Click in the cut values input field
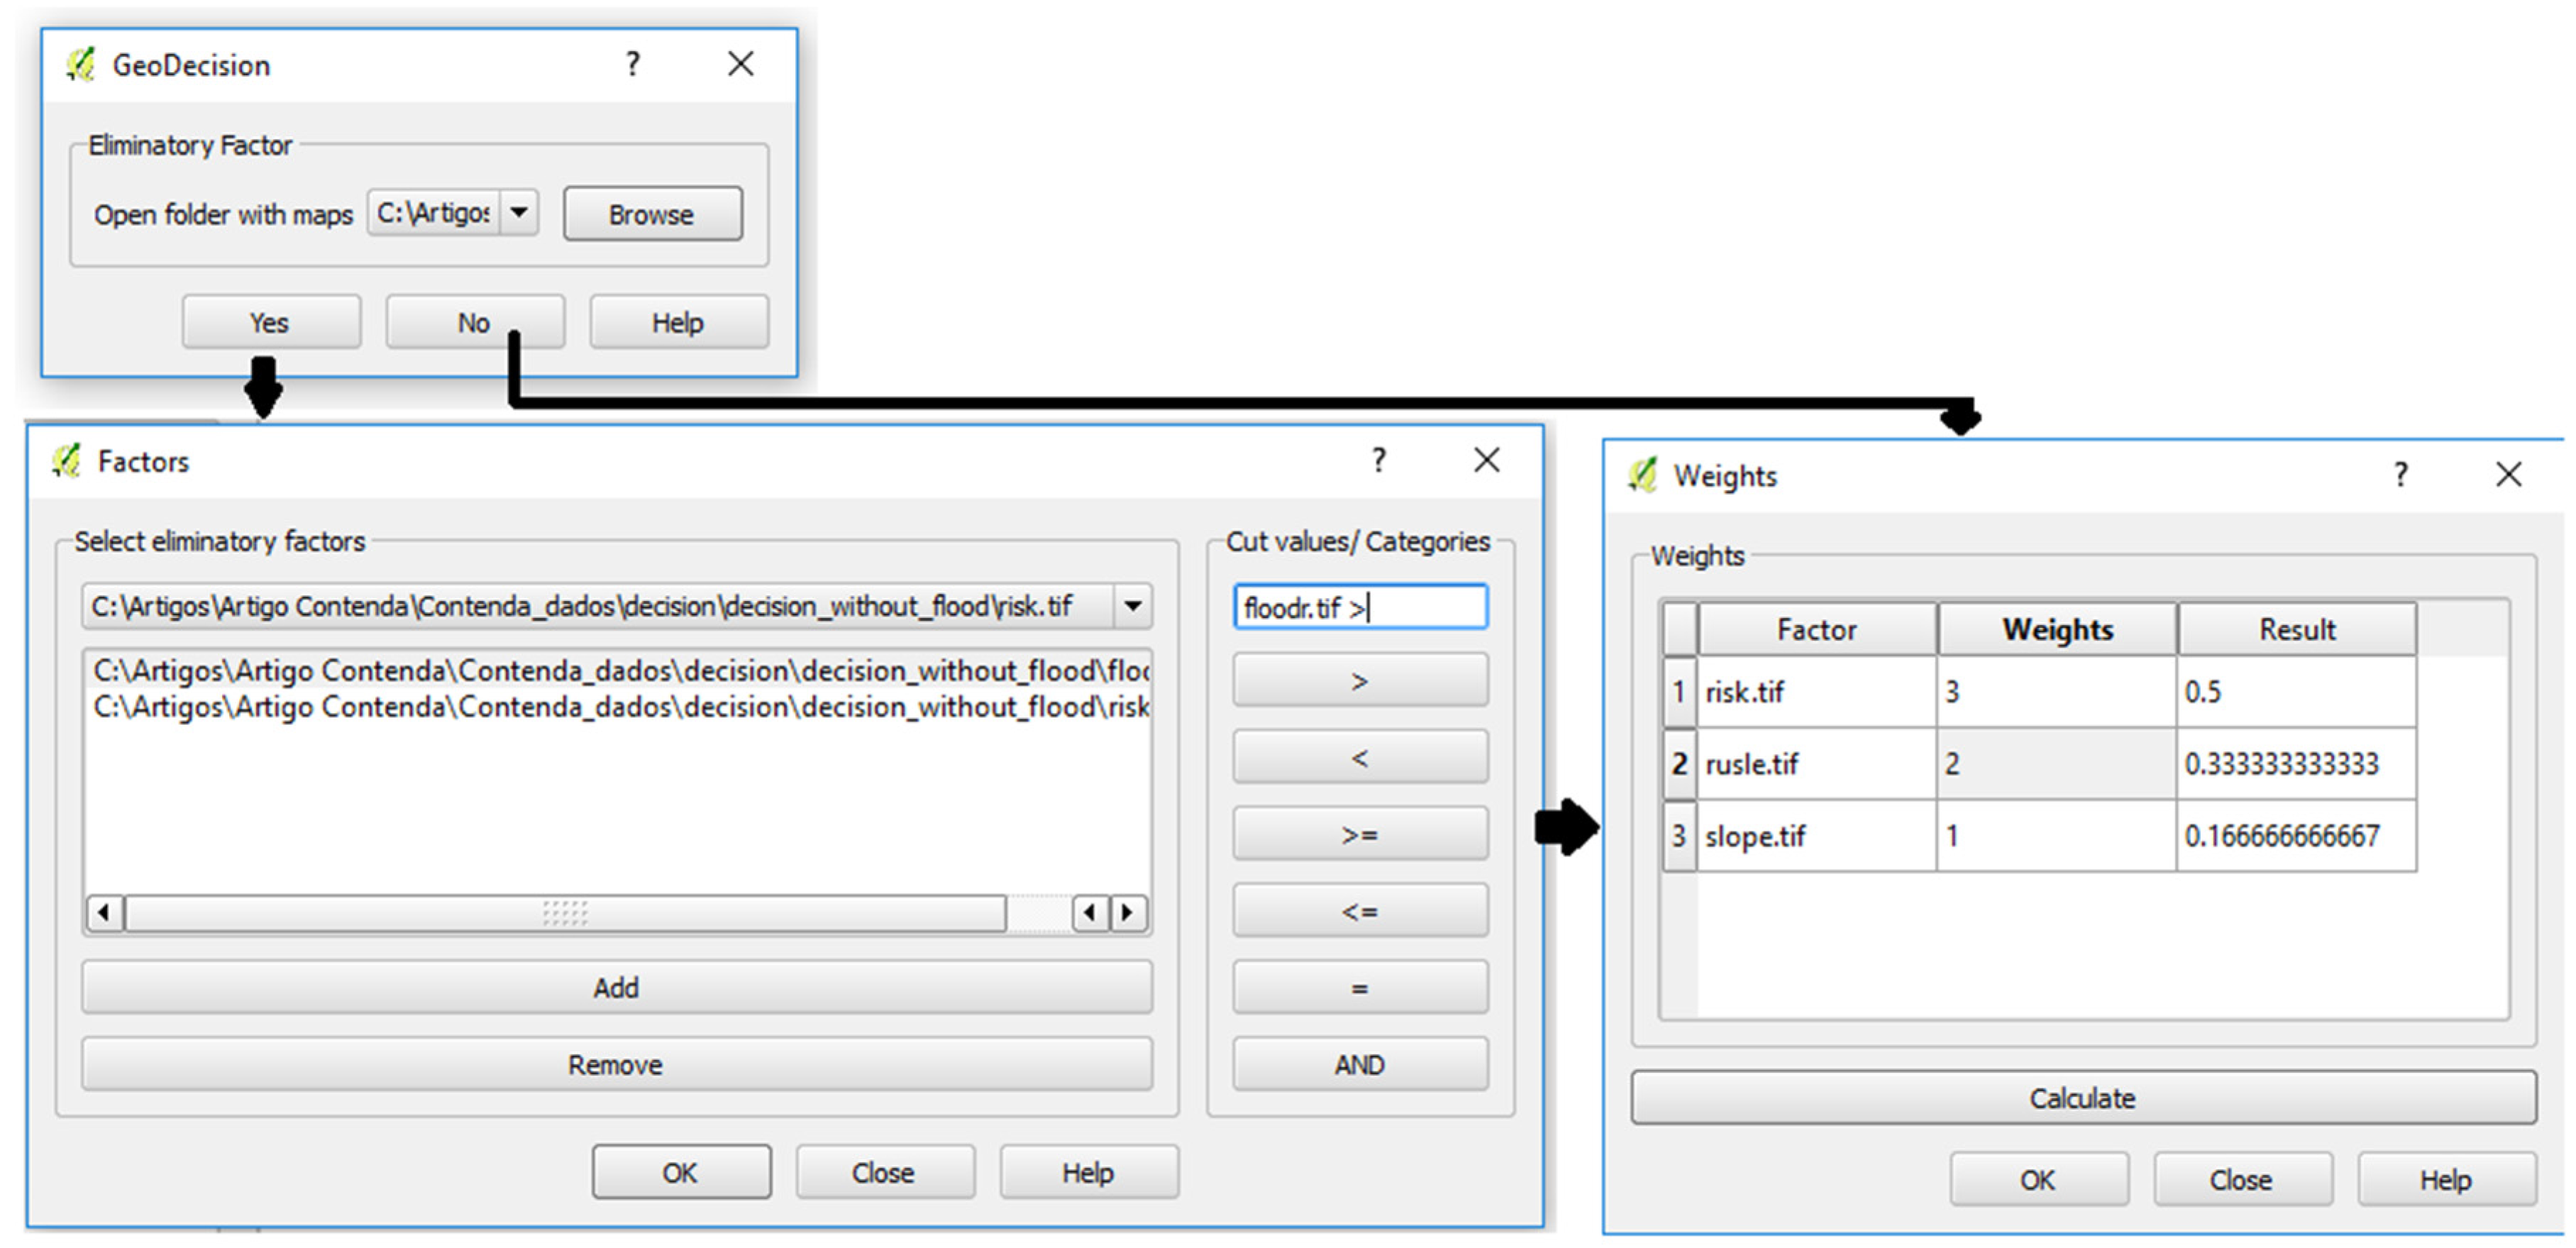This screenshot has height=1248, width=2576. pos(1360,607)
